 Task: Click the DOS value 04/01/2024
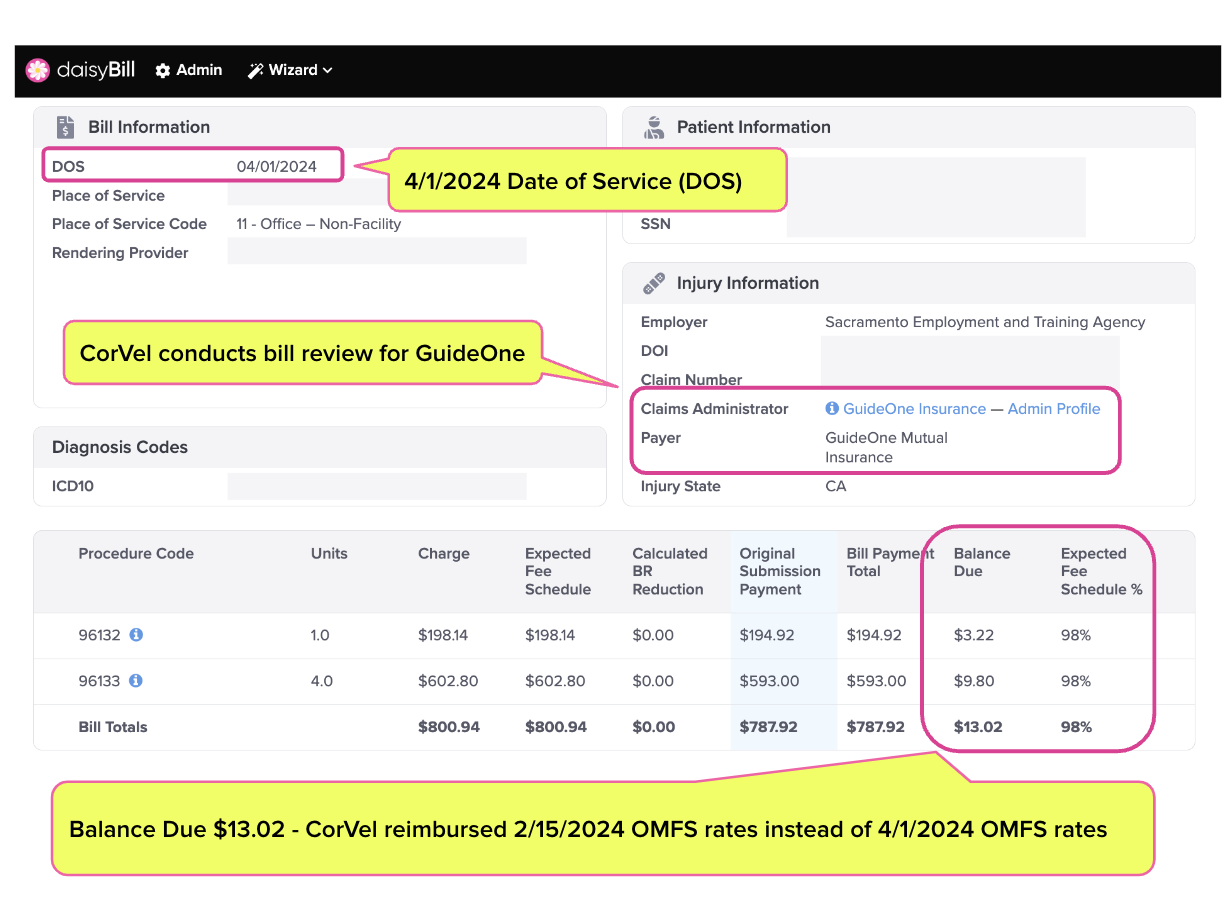pyautogui.click(x=277, y=166)
